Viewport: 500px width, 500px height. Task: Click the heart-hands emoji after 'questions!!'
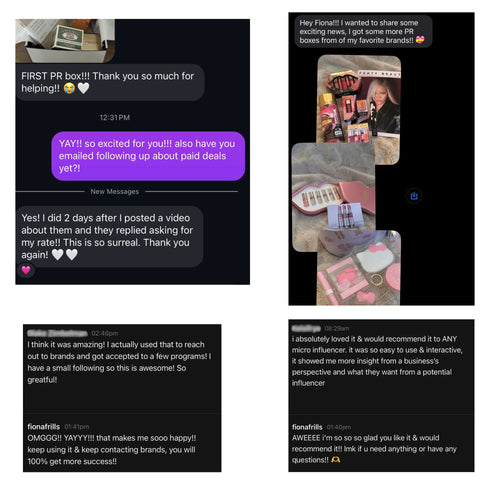pos(336,460)
